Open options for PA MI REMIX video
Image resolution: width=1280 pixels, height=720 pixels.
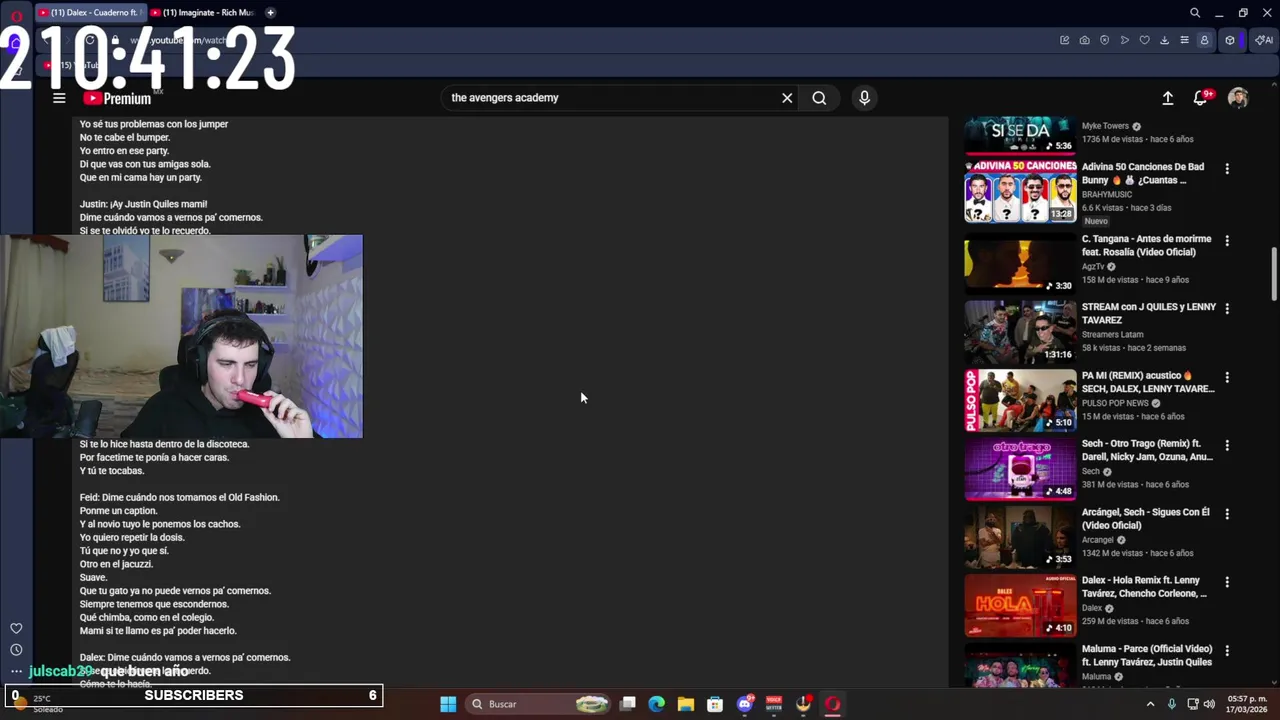click(1227, 378)
